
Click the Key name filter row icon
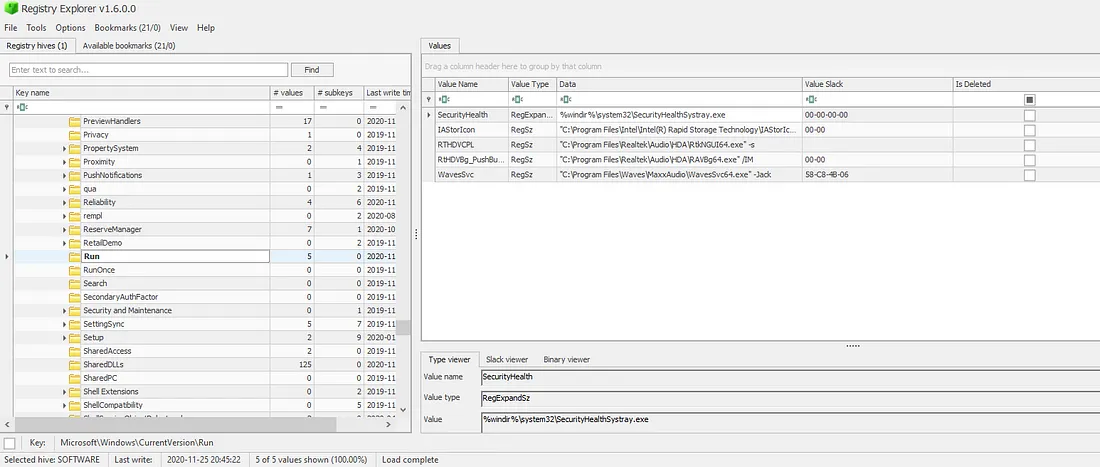point(22,107)
